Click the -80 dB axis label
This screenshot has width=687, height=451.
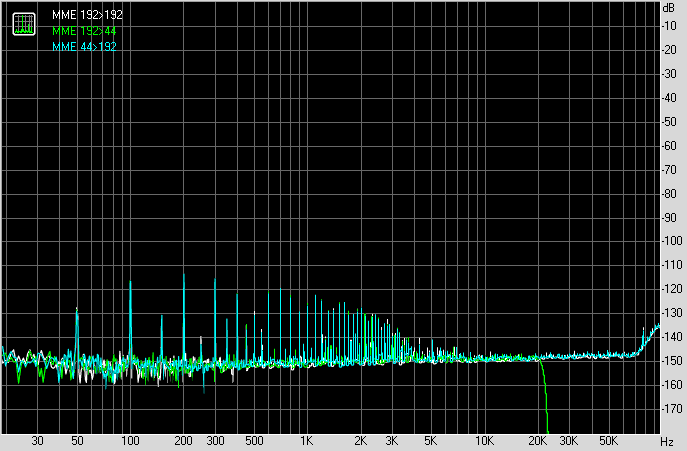(670, 193)
